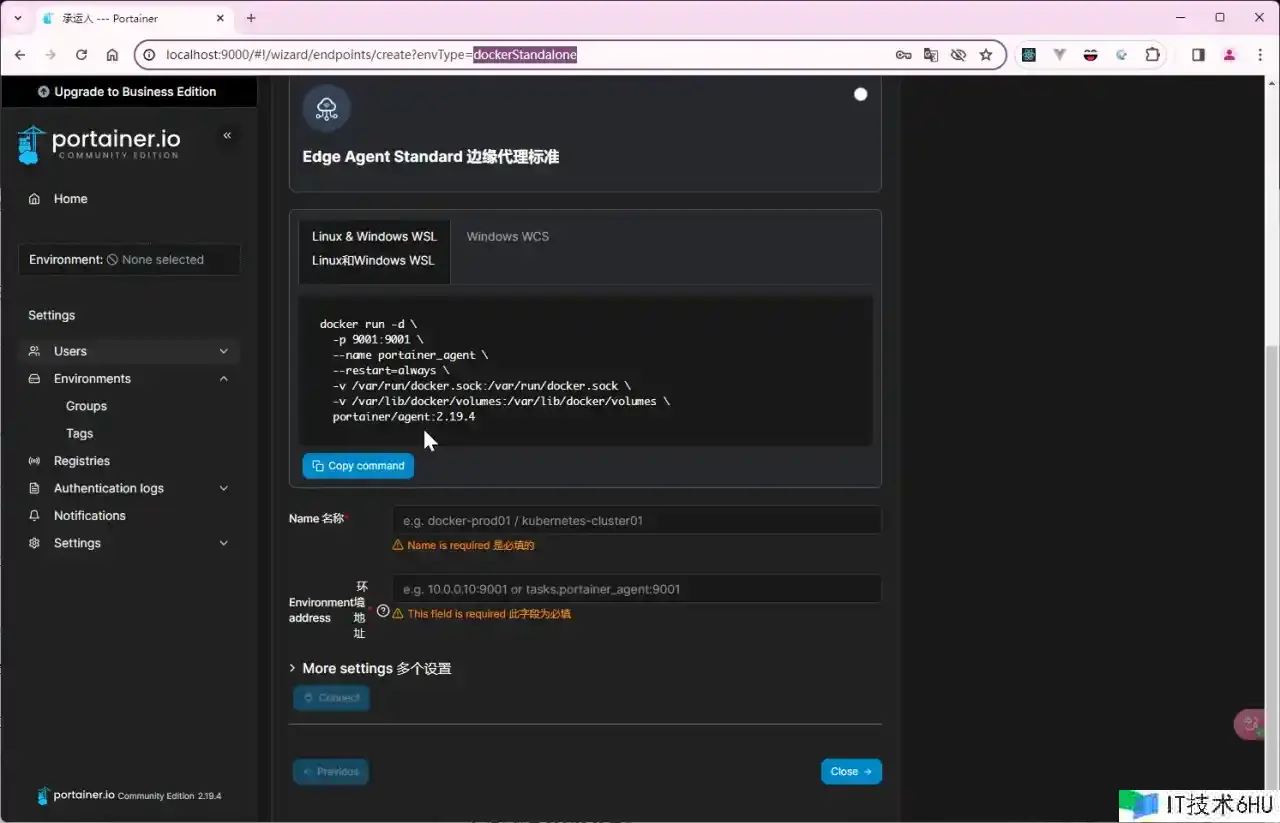Viewport: 1280px width, 823px height.
Task: Open a new browser tab
Action: click(x=251, y=18)
